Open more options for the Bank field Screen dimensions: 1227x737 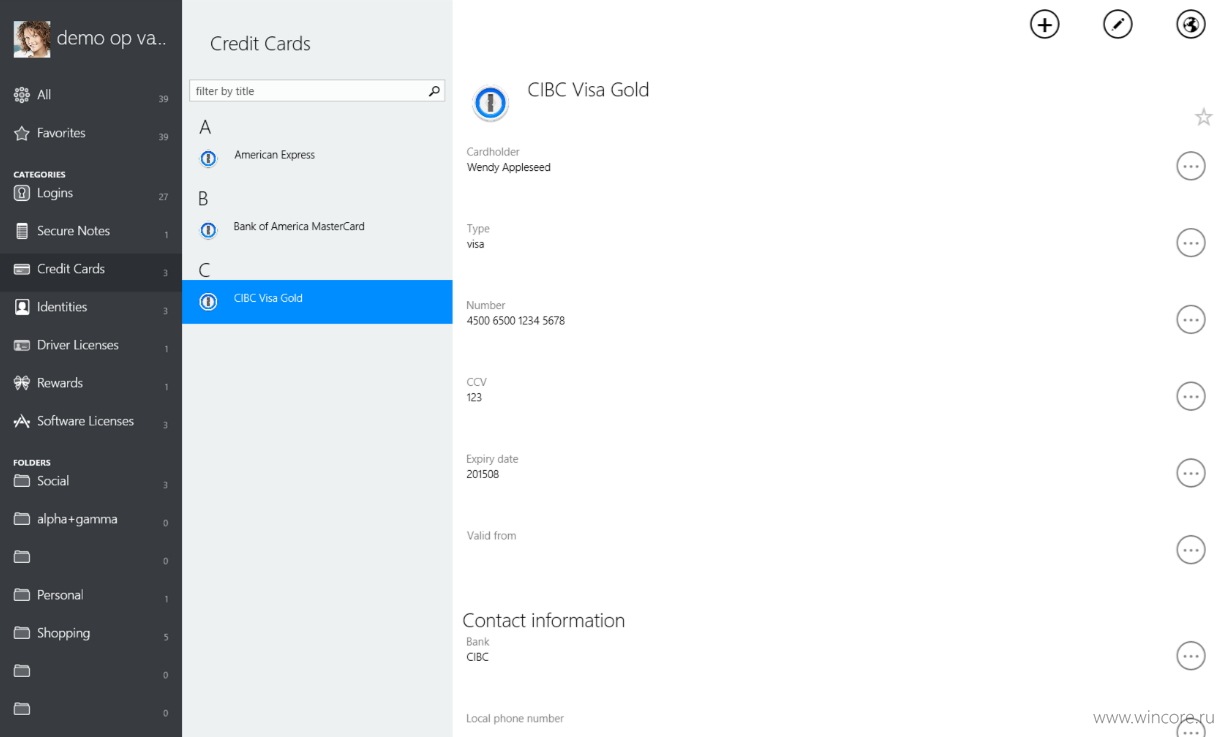tap(1190, 656)
